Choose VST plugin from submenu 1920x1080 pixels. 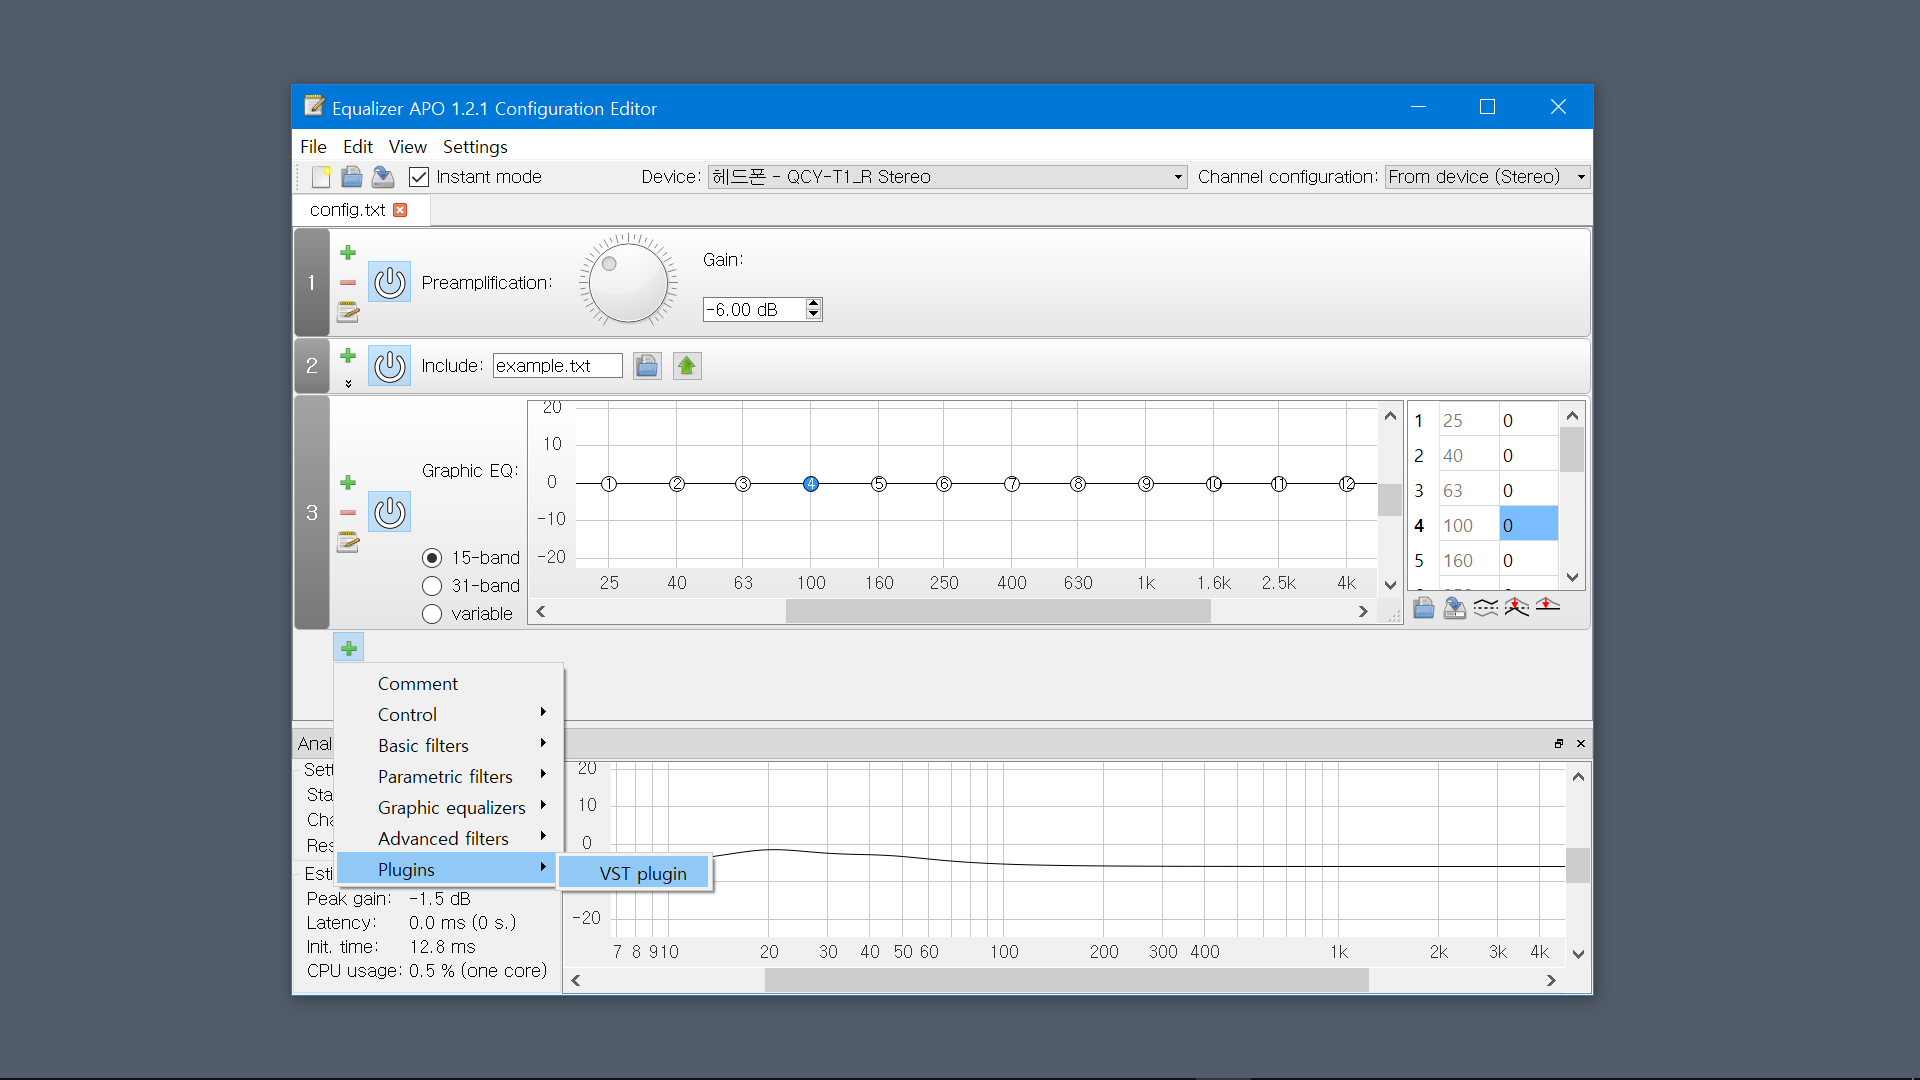635,874
